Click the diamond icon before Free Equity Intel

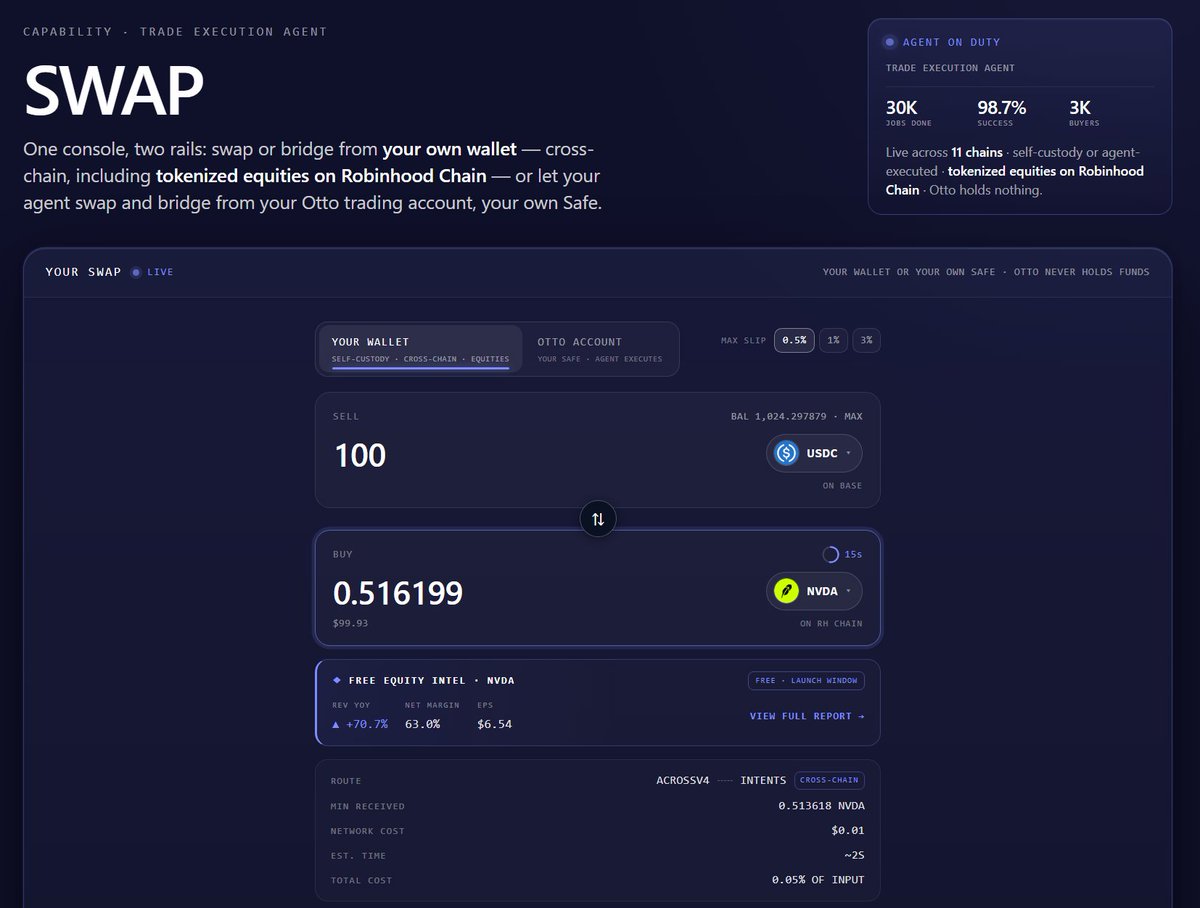(x=337, y=680)
